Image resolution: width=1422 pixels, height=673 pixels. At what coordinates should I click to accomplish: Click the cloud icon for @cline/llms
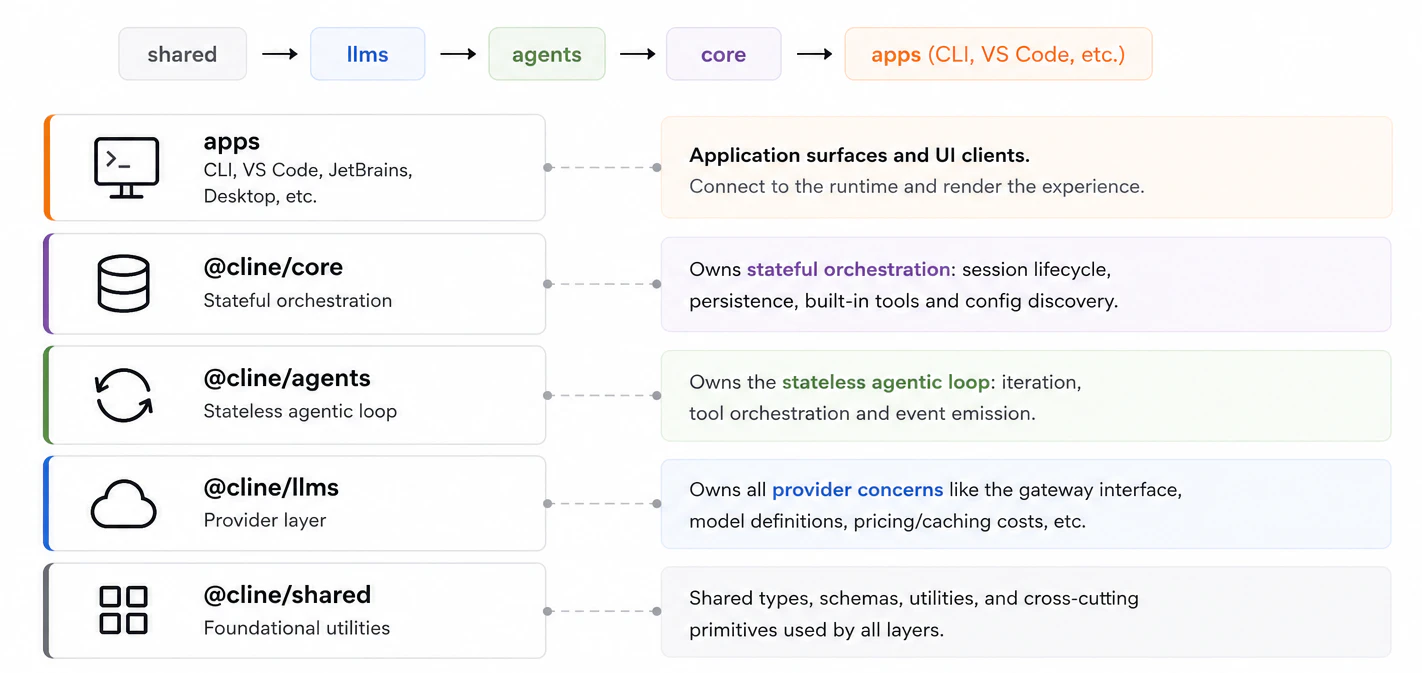[124, 503]
